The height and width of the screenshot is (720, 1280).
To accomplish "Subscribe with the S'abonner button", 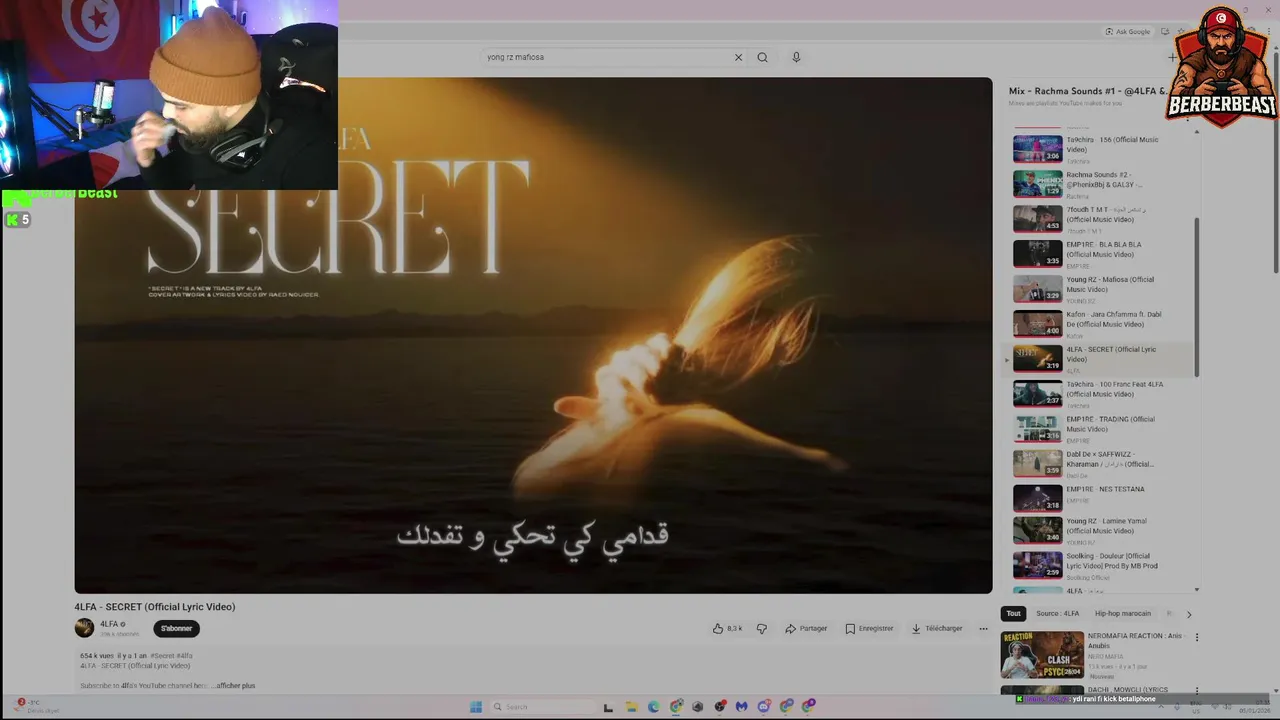I will click(x=177, y=629).
